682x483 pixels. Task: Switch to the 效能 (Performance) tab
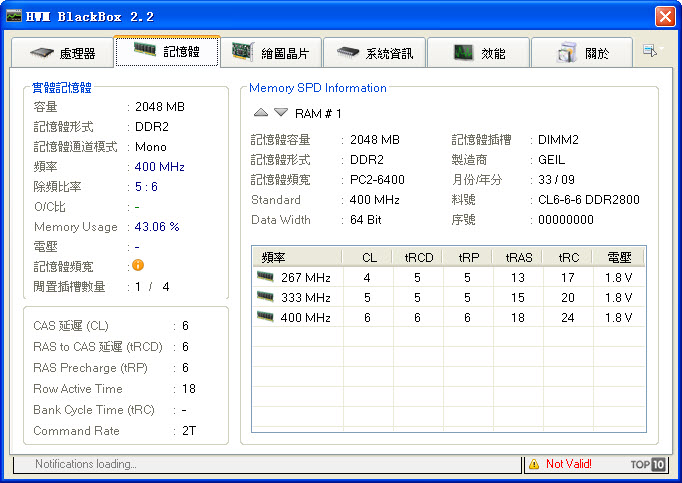click(479, 53)
